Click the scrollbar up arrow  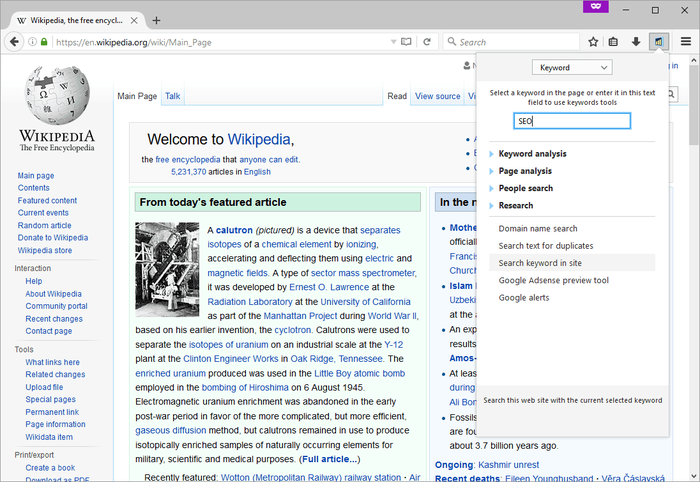[694, 60]
